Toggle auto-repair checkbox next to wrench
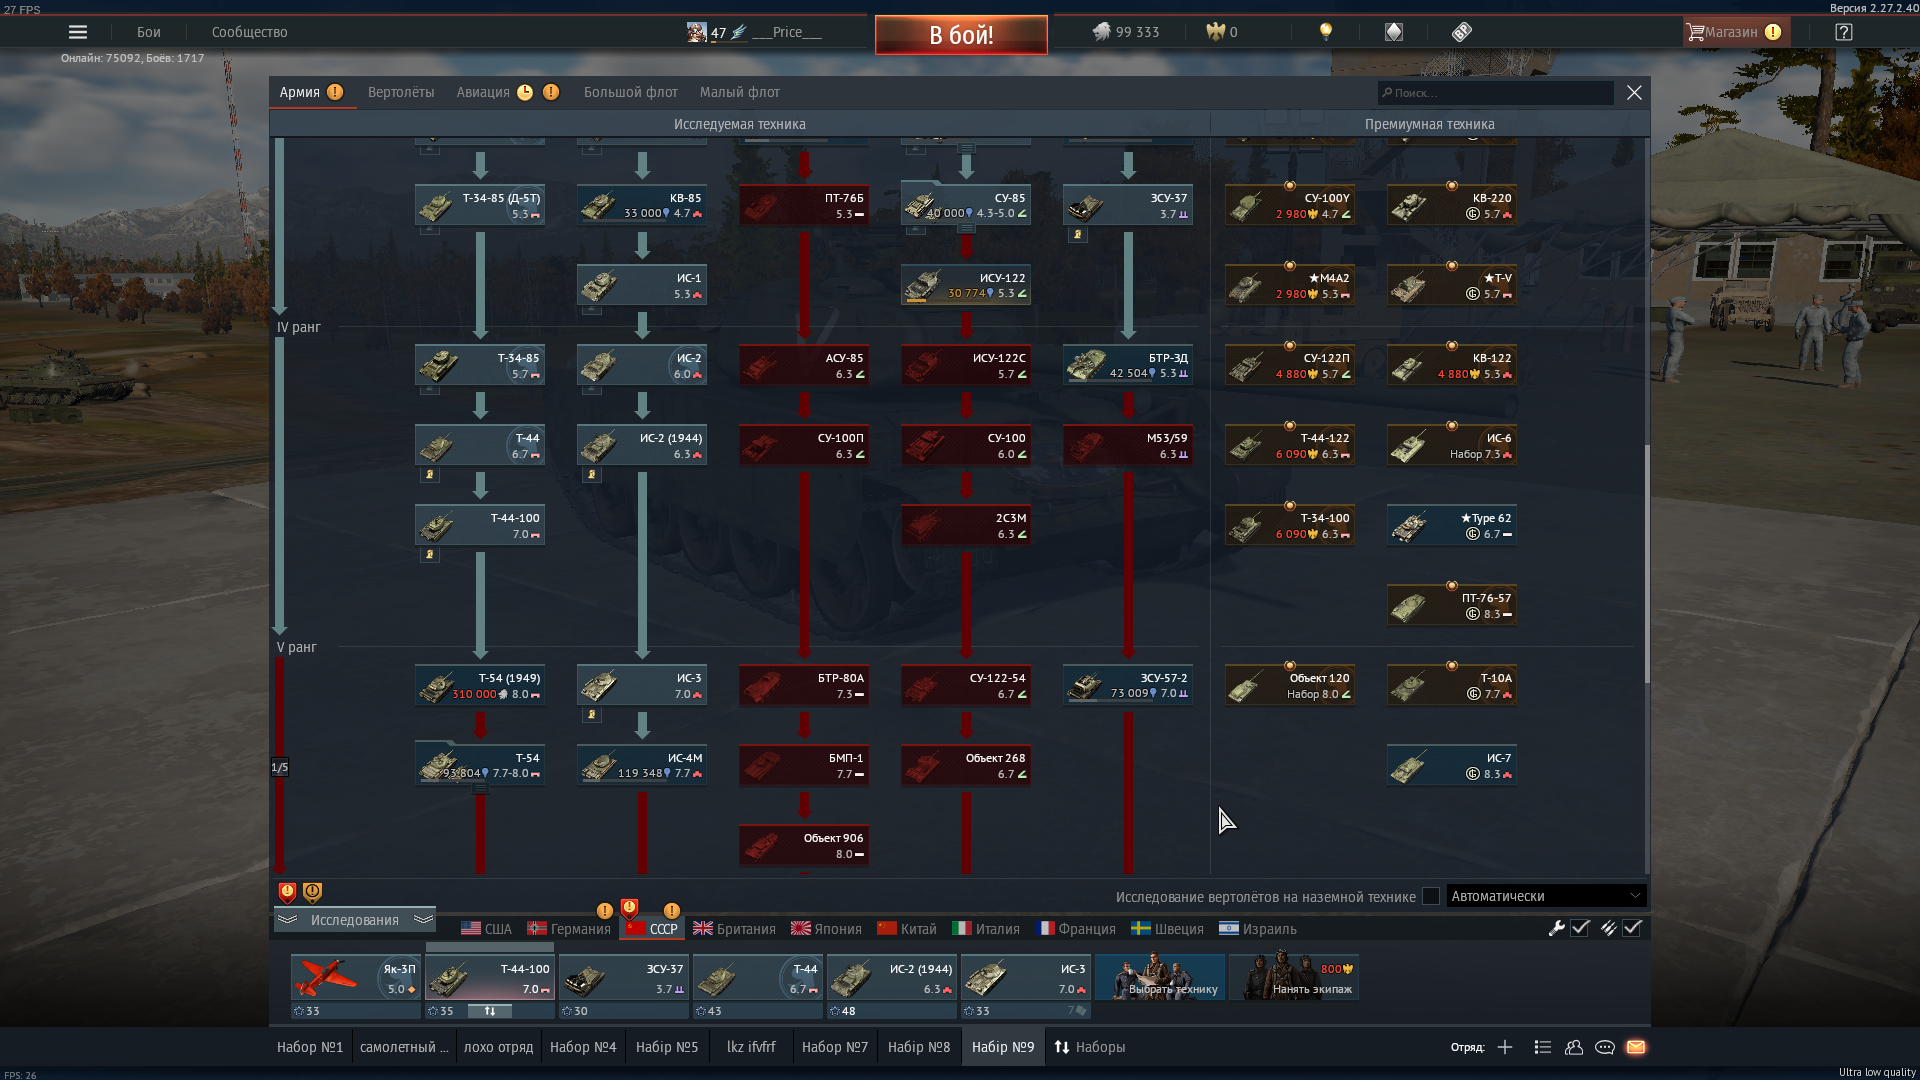1920x1080 pixels. coord(1581,928)
